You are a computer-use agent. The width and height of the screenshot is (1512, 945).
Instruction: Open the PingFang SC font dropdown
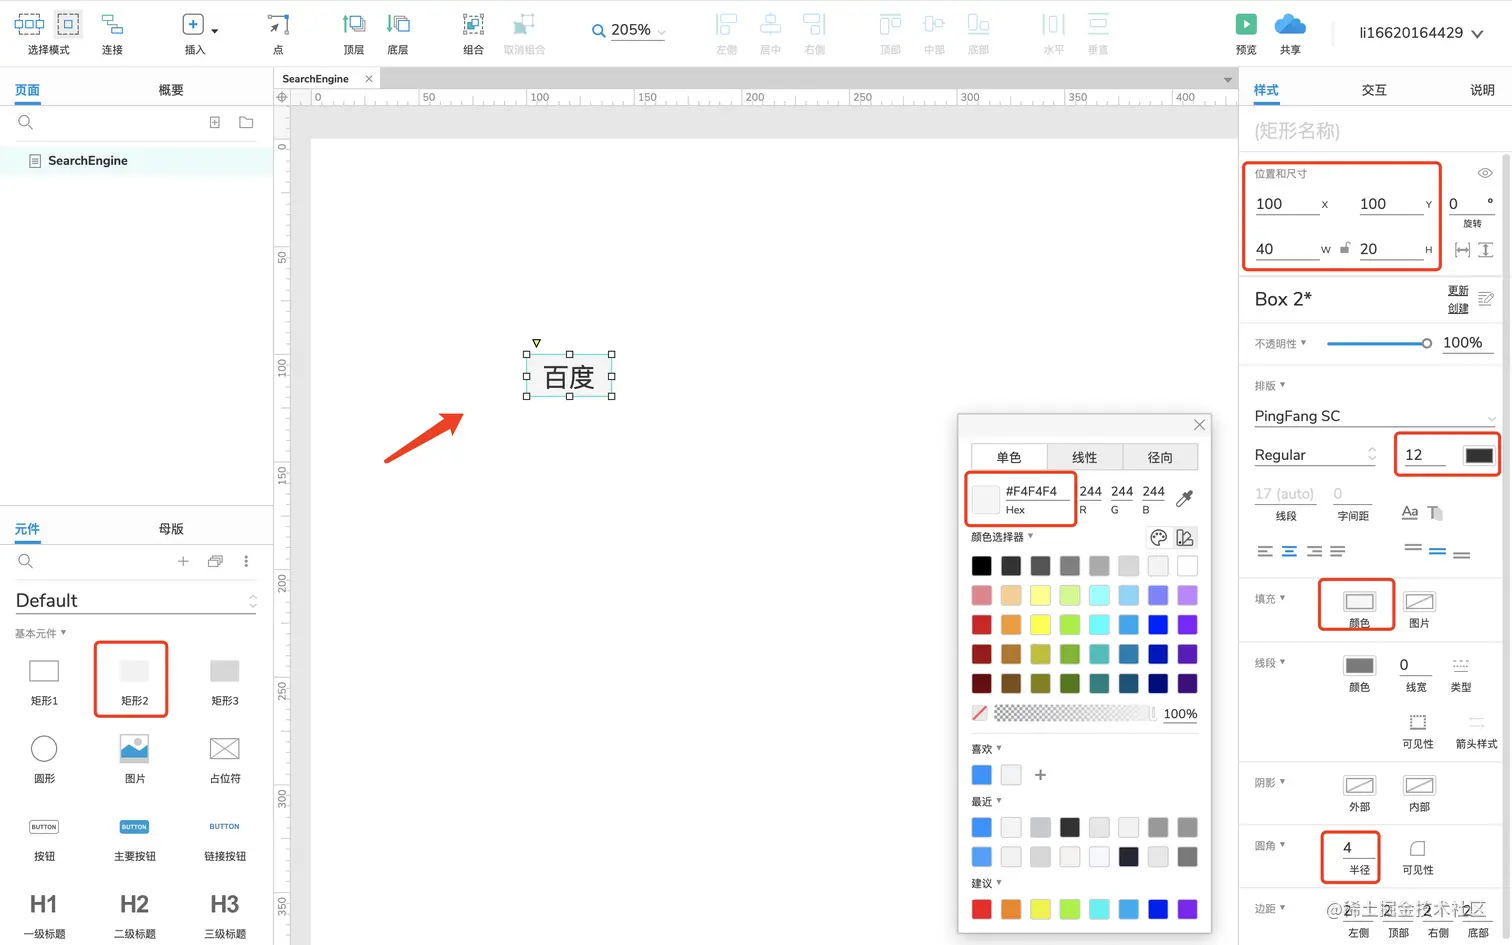[1375, 416]
